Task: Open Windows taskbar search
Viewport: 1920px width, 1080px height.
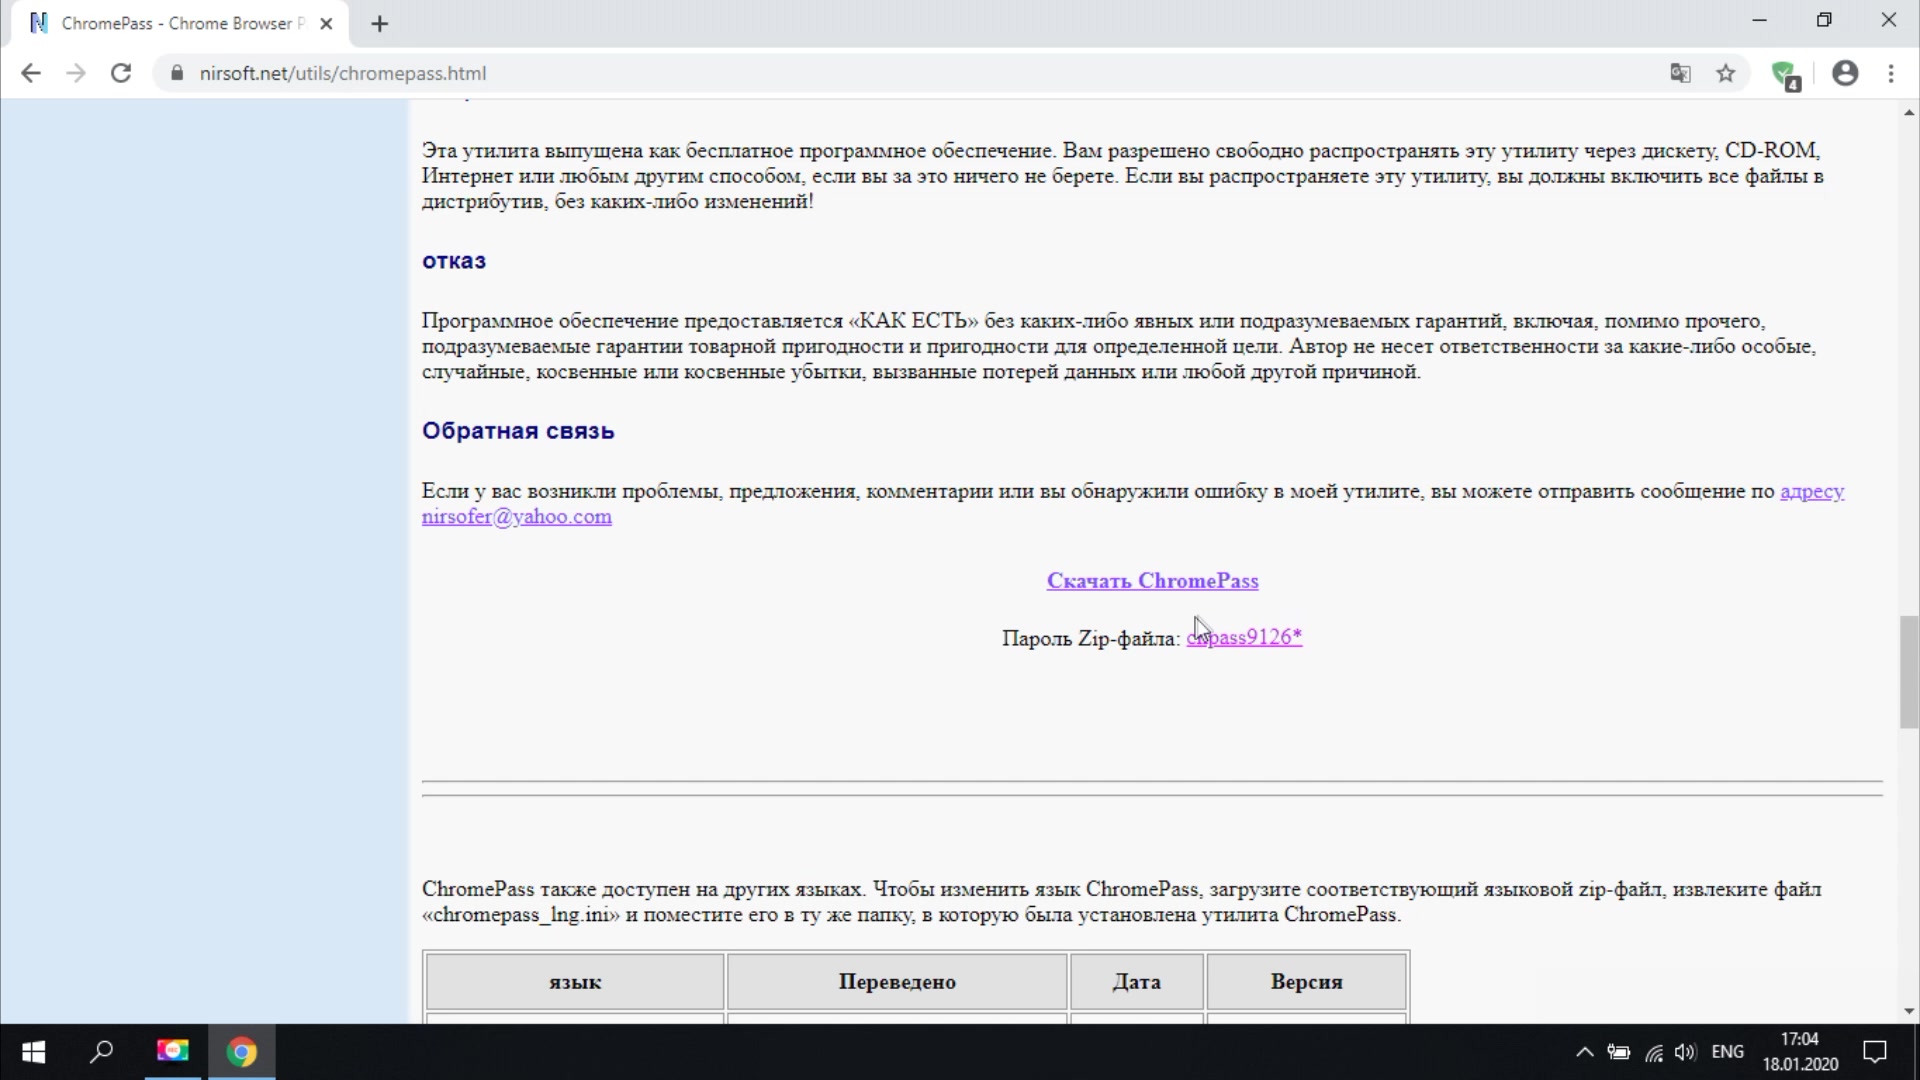Action: [101, 1052]
